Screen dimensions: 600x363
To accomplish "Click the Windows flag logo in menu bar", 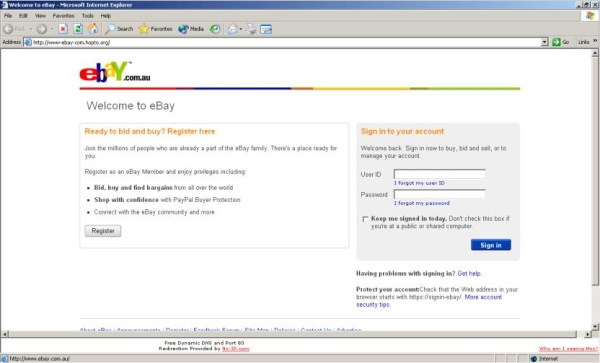I will pos(590,16).
